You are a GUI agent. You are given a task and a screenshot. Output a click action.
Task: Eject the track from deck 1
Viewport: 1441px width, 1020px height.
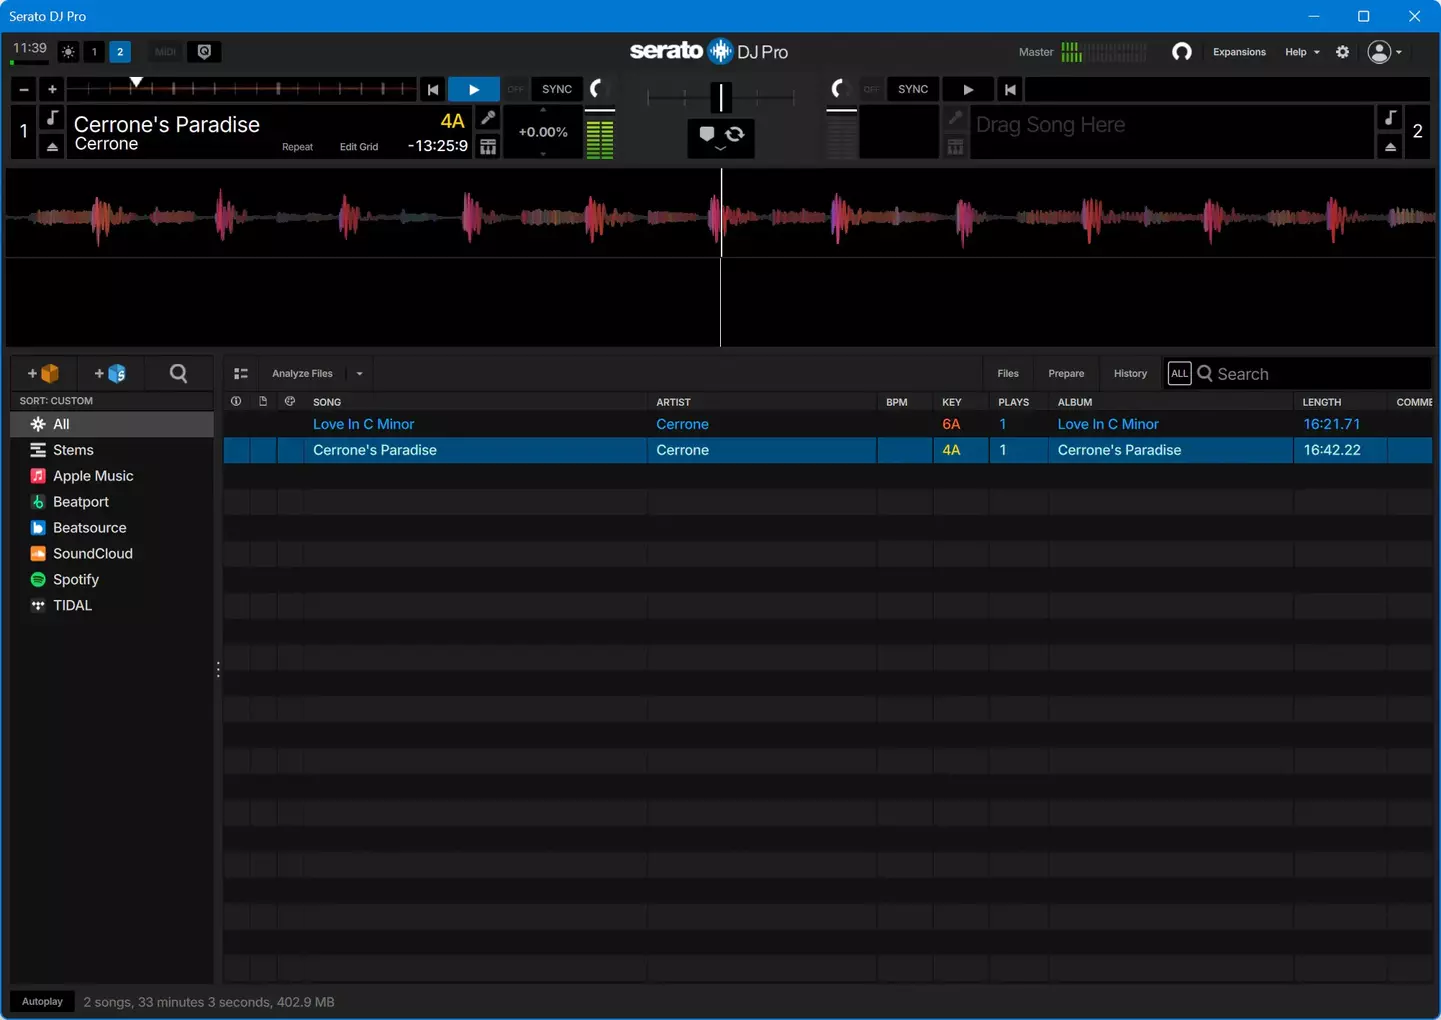52,147
